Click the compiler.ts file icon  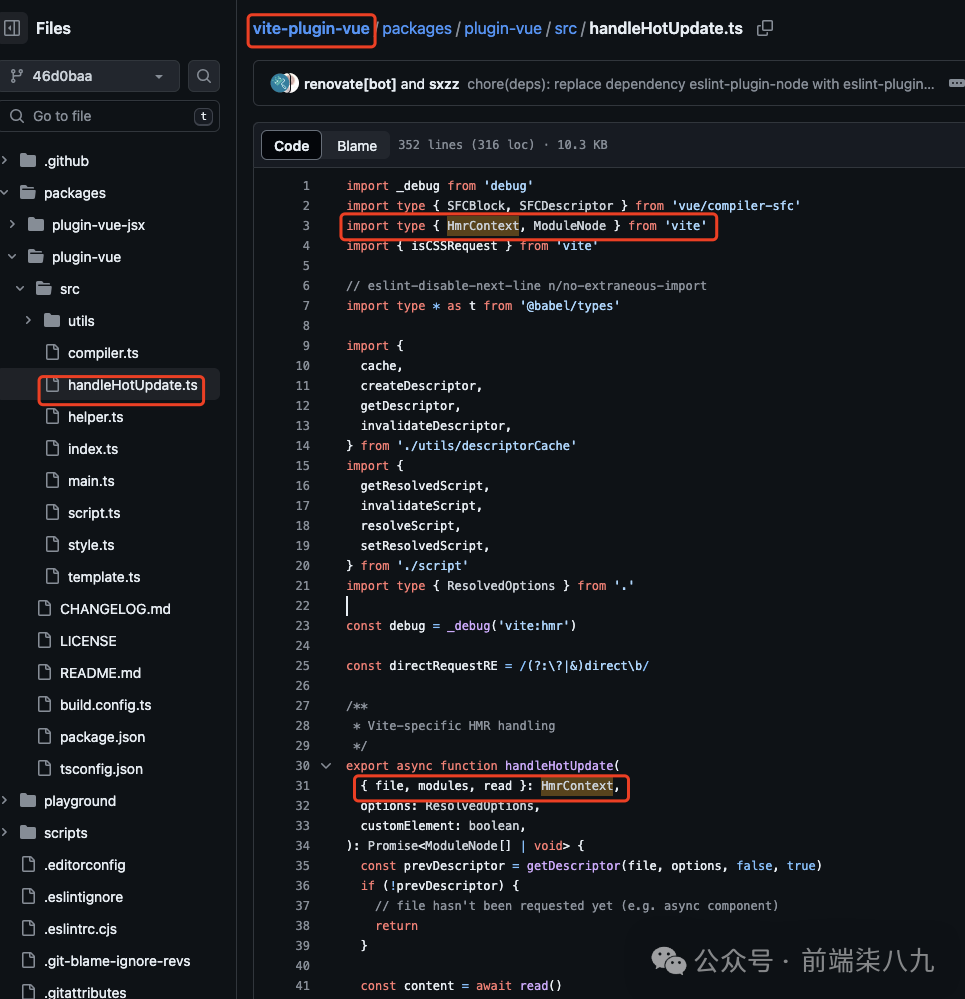[x=52, y=352]
